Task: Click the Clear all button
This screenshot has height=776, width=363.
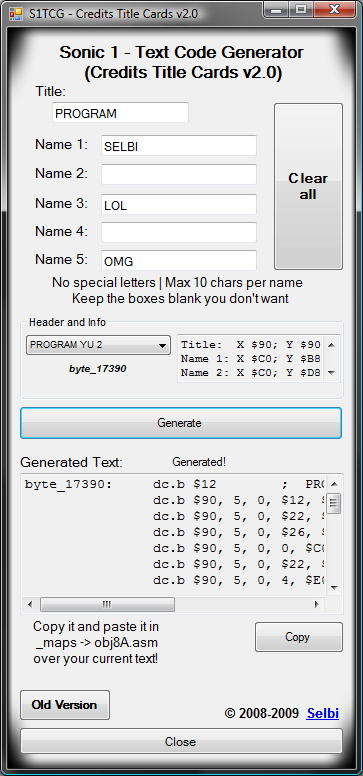Action: click(x=308, y=186)
